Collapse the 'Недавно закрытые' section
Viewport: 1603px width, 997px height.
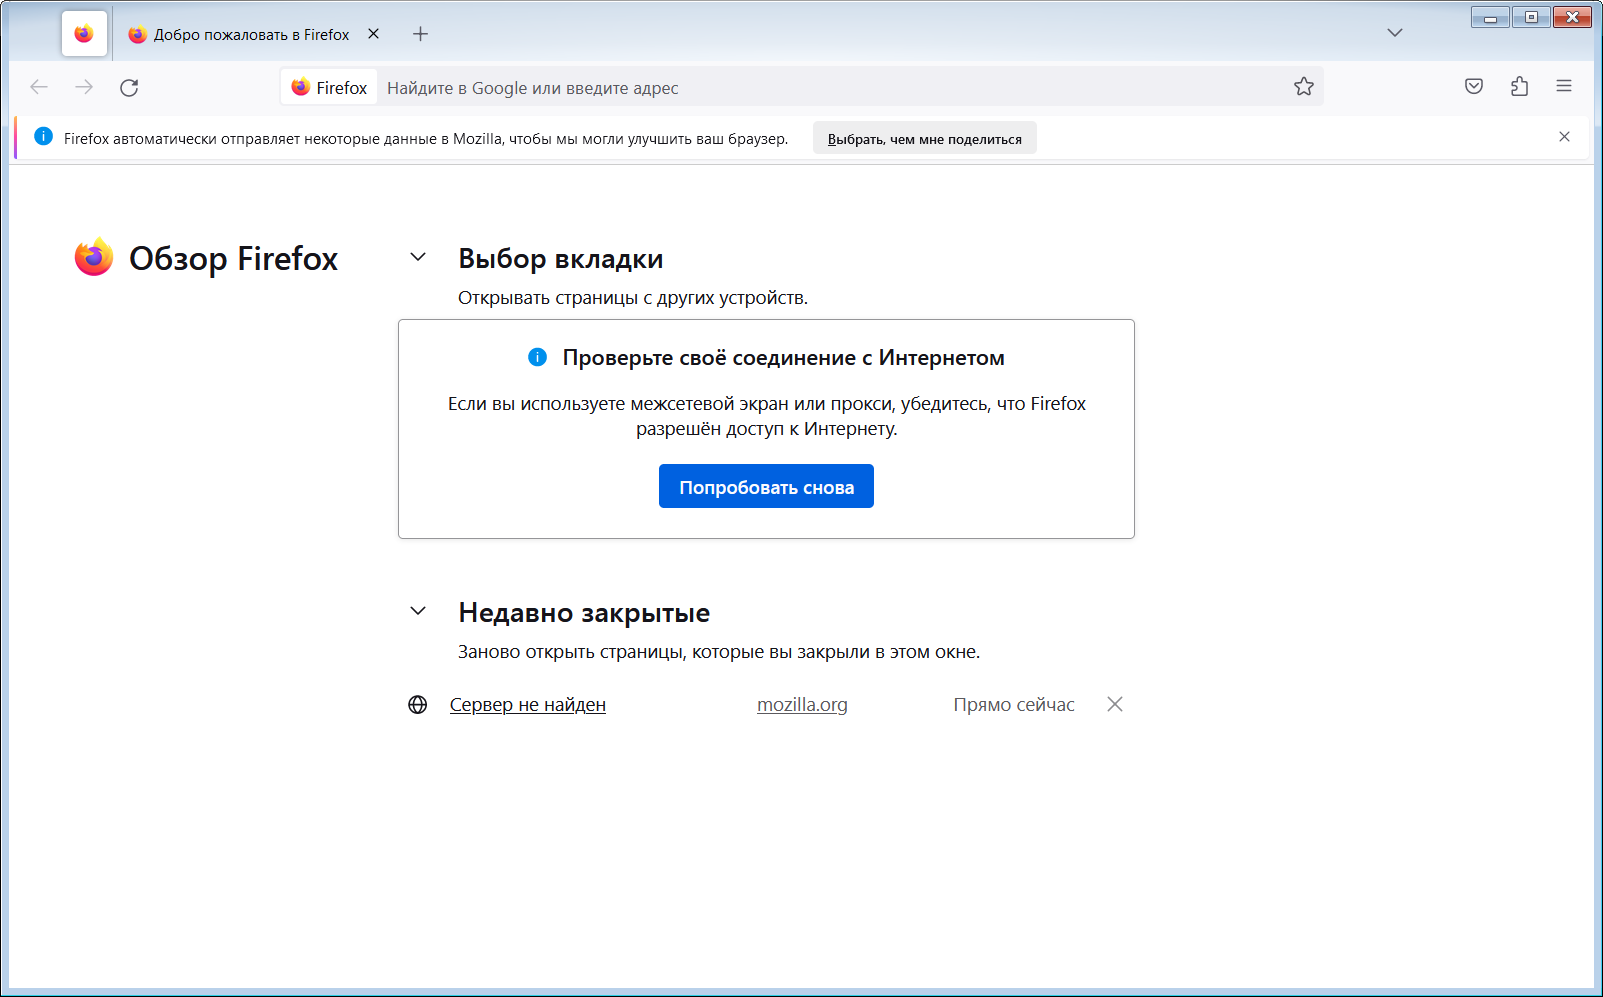tap(418, 612)
